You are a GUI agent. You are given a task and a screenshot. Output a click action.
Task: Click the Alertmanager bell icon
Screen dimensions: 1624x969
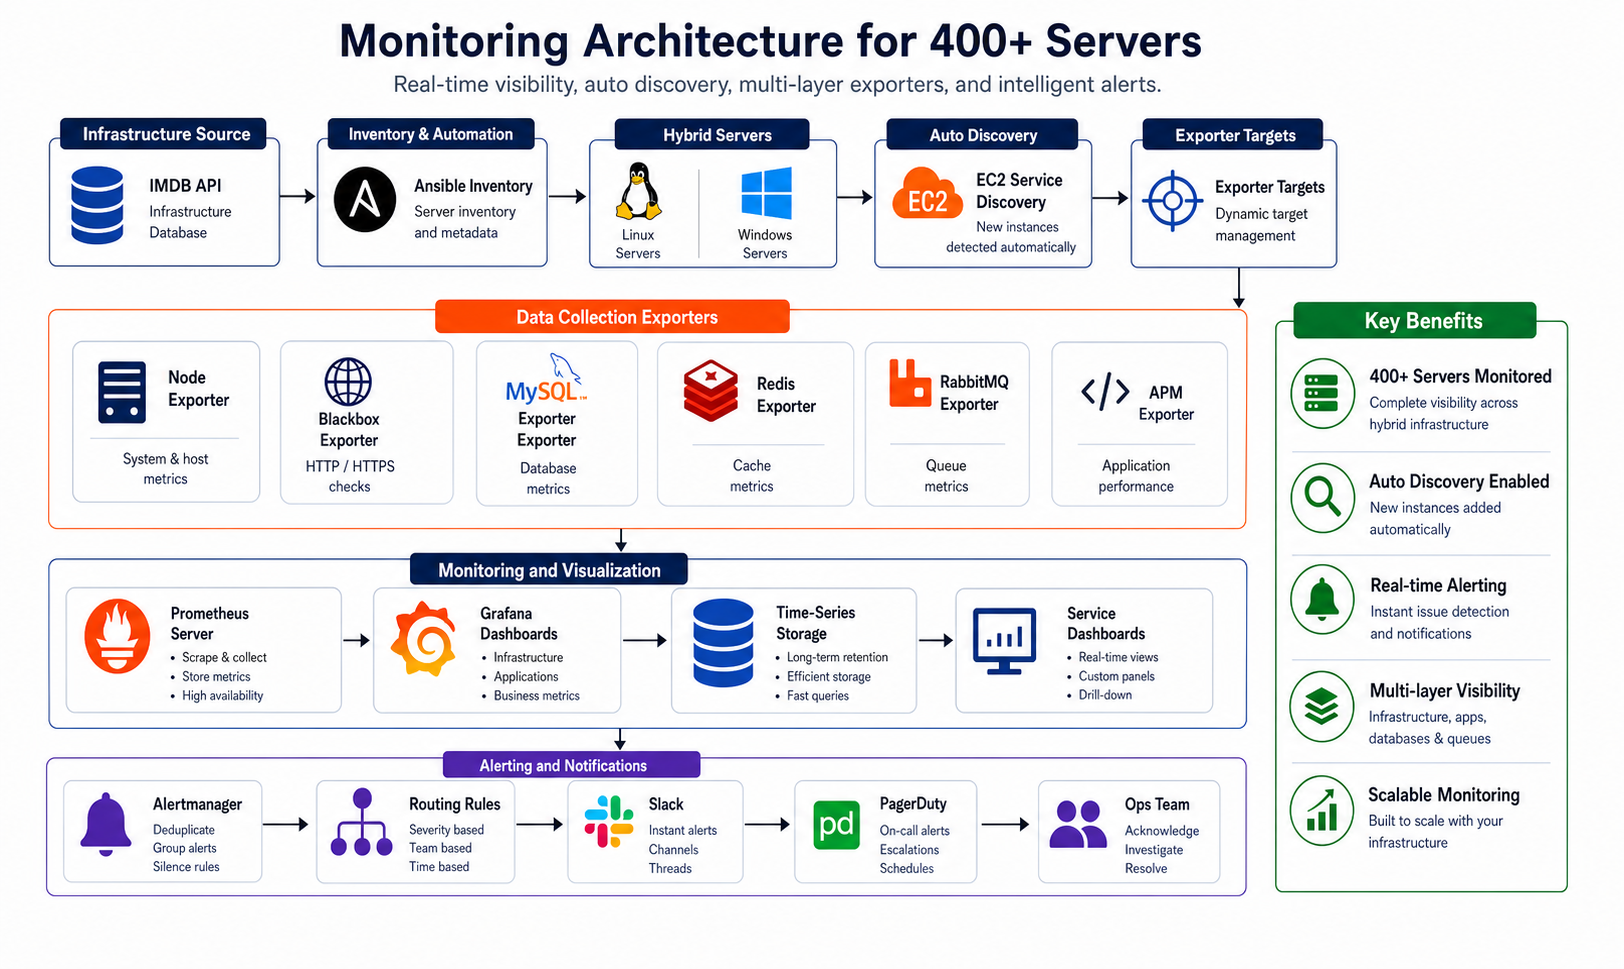(x=106, y=825)
